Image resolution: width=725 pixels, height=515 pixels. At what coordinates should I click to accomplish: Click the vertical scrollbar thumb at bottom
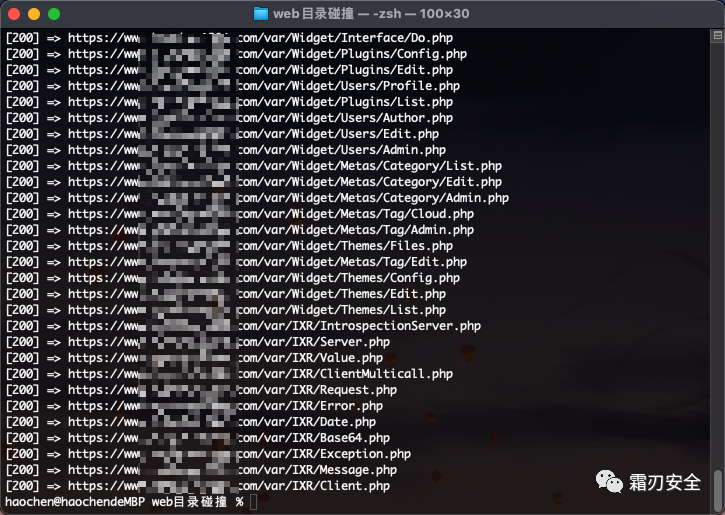point(718,490)
